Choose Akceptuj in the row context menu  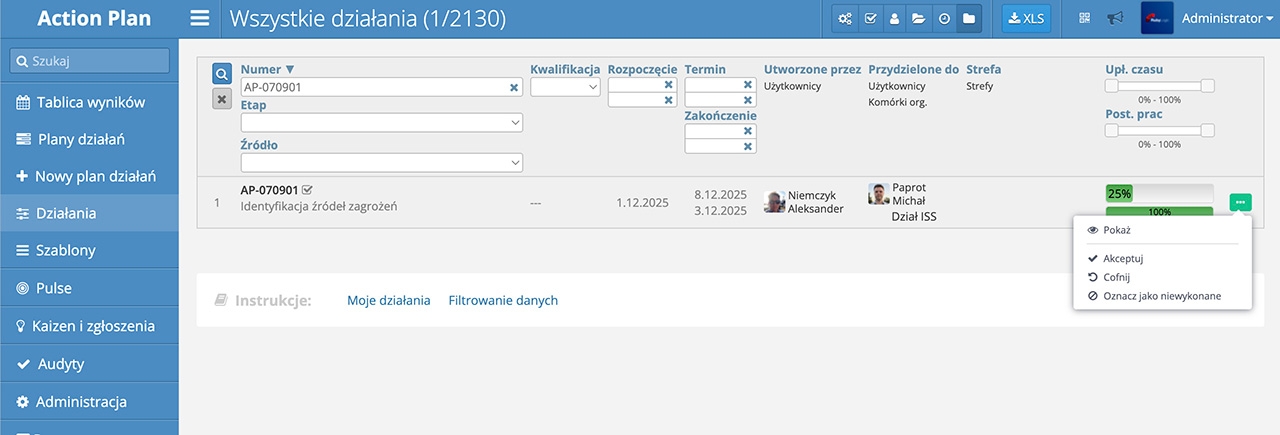click(1162, 258)
